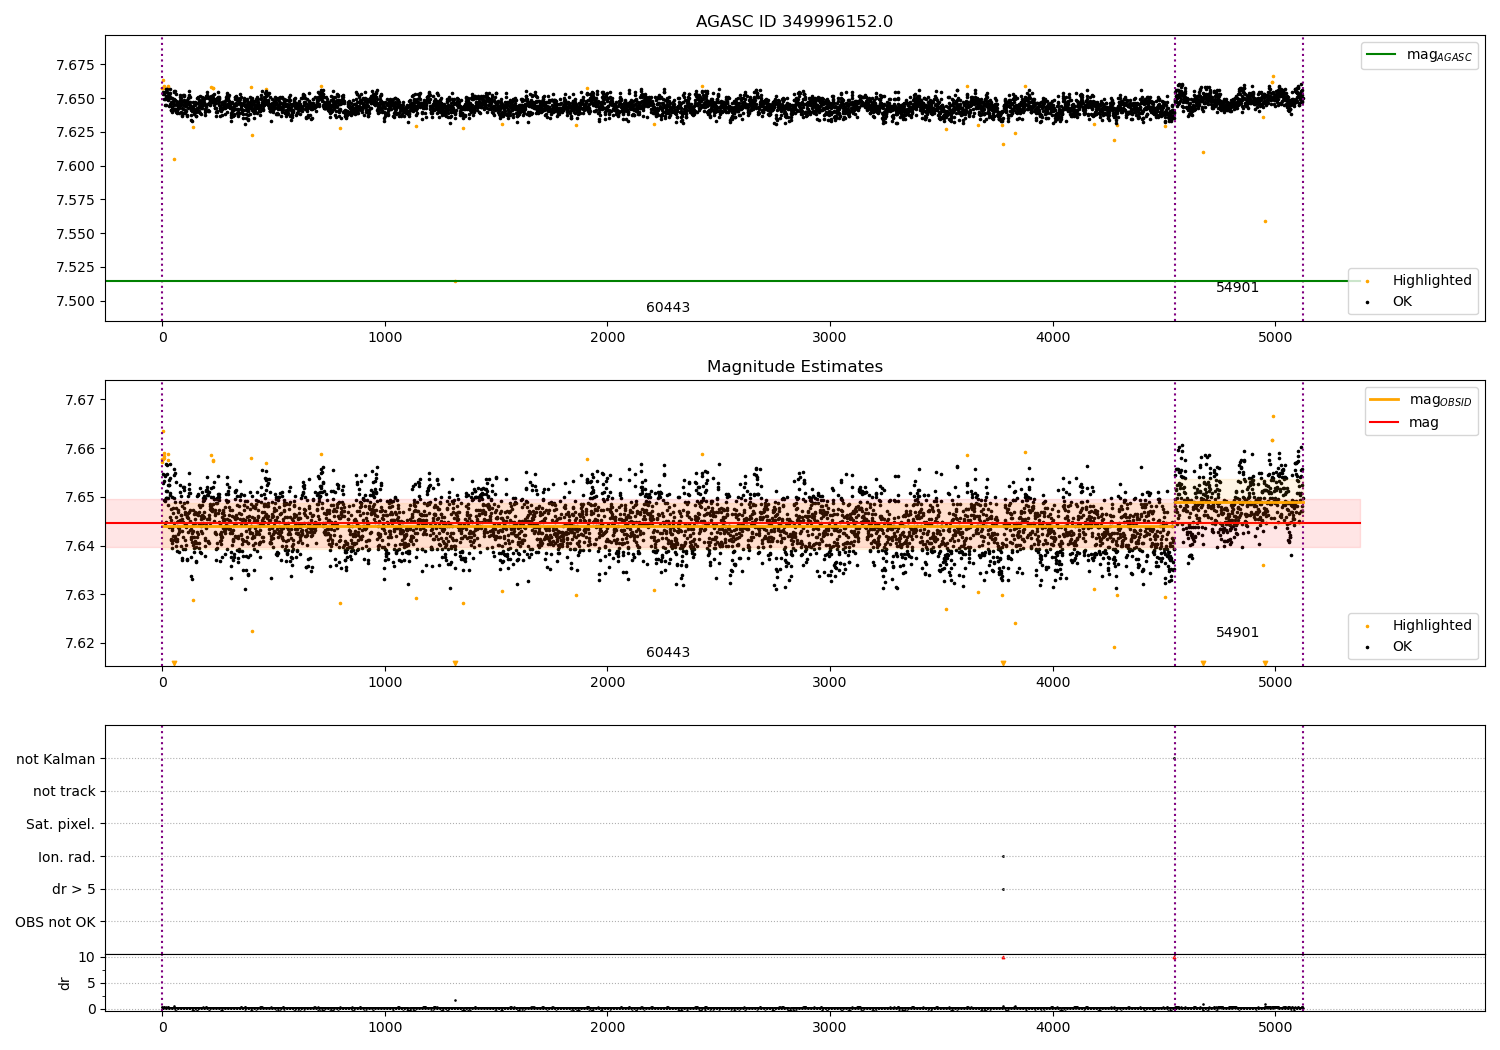
Task: Click the 'dr' y-axis label
Action: tap(65, 983)
